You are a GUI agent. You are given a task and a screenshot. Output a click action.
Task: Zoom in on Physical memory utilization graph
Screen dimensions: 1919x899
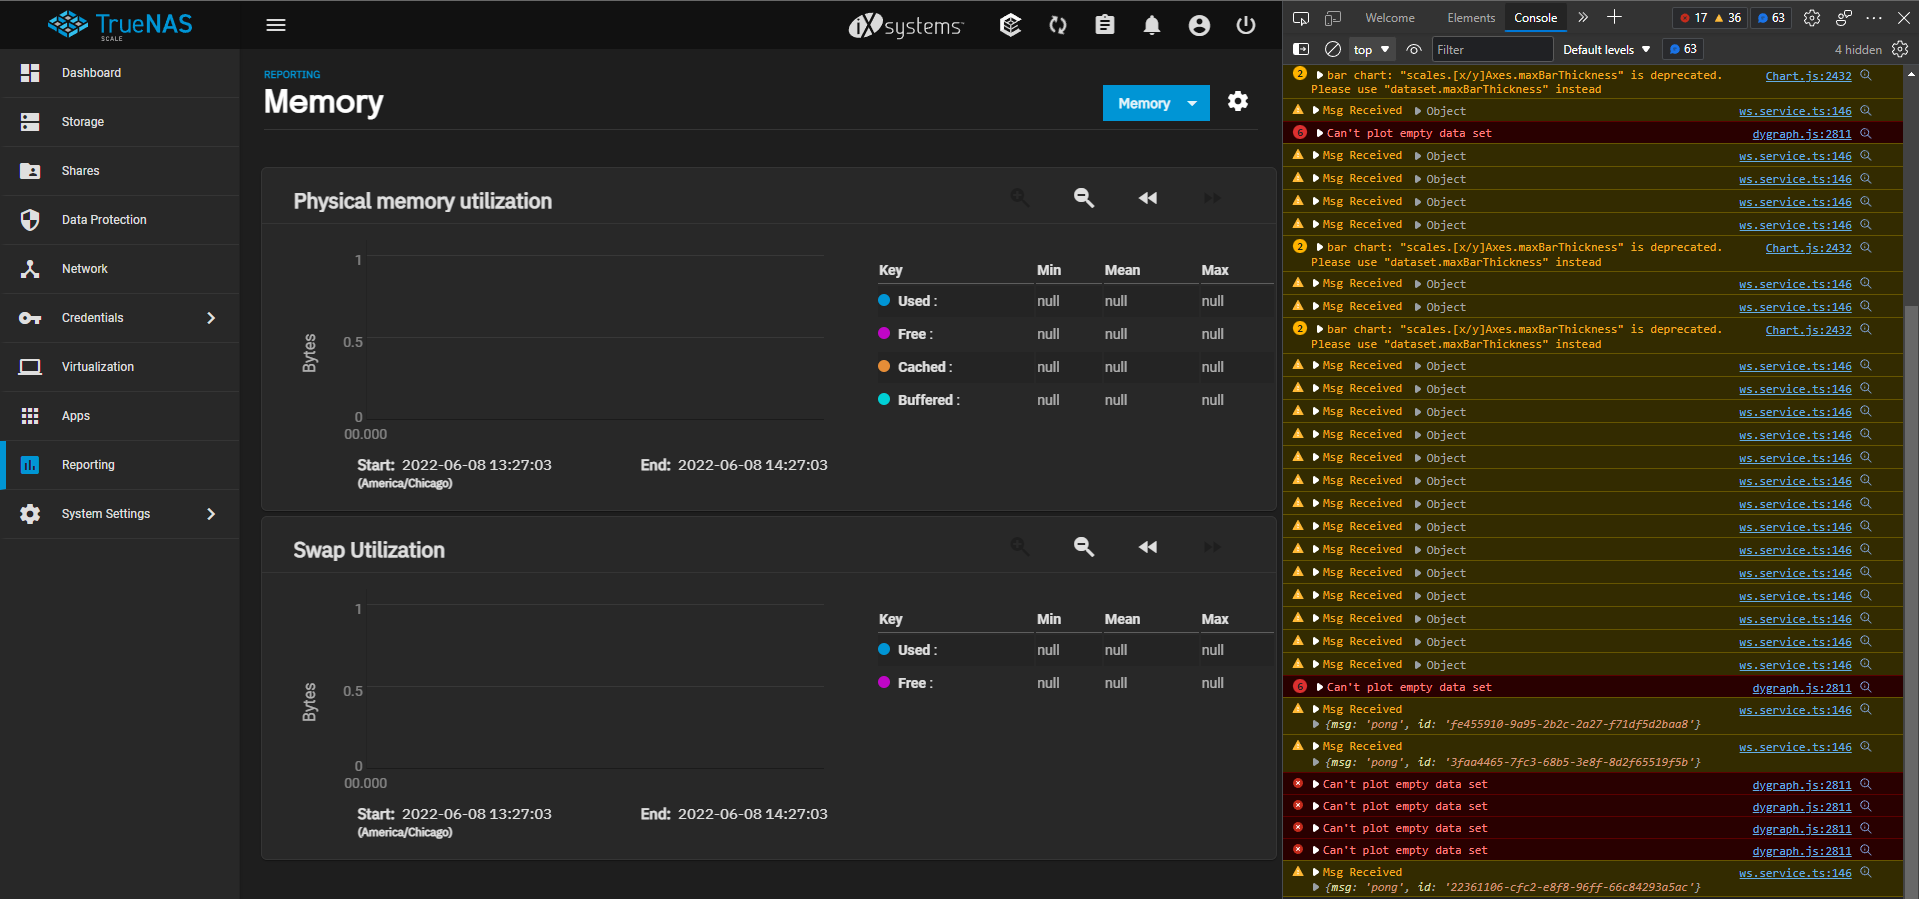coord(1019,198)
